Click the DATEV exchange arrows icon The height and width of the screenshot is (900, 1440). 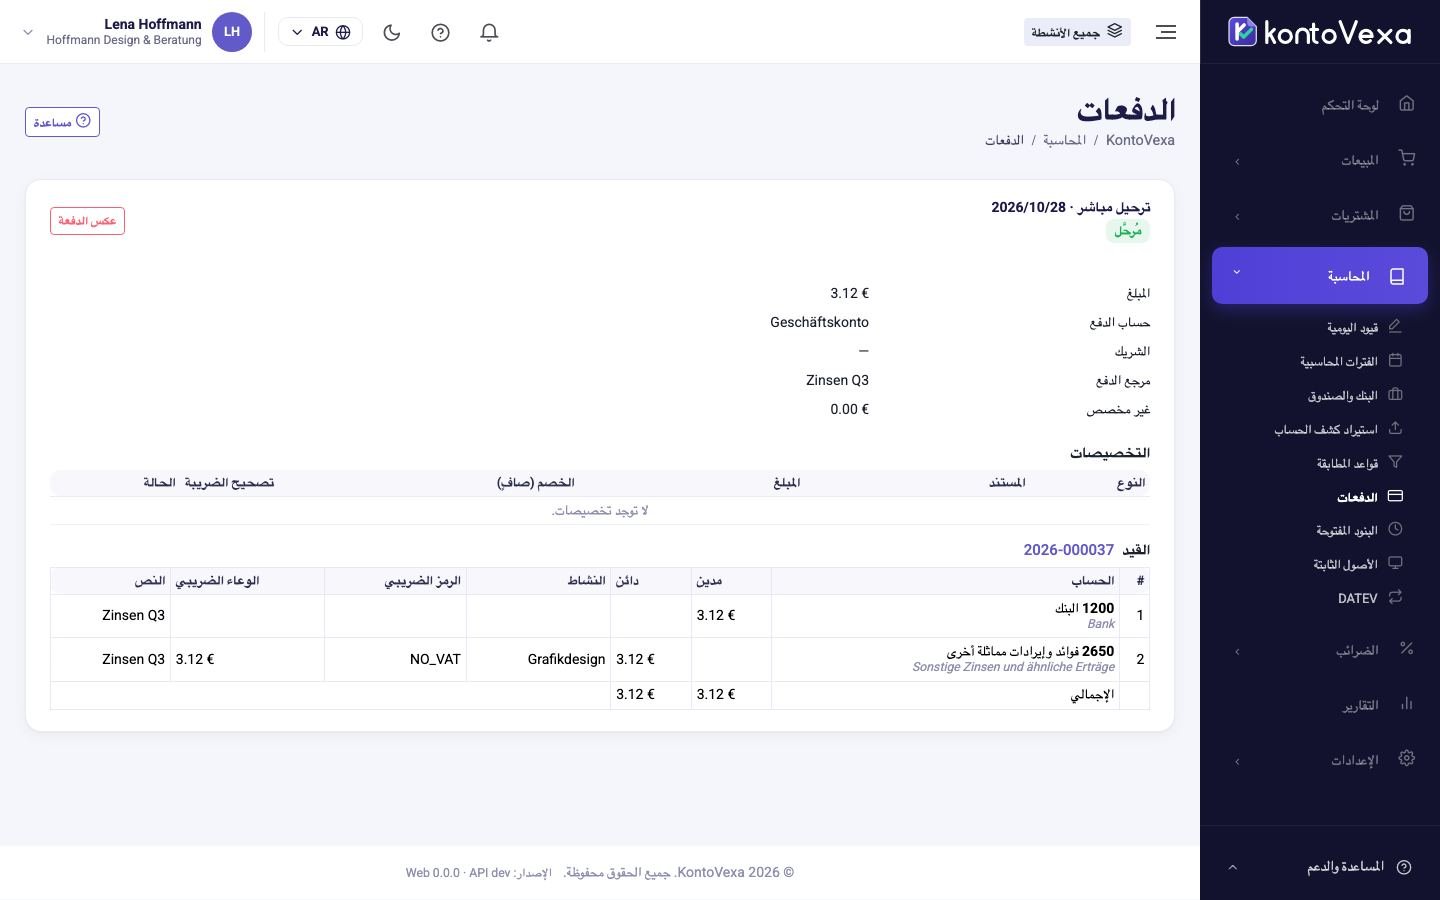tap(1395, 597)
